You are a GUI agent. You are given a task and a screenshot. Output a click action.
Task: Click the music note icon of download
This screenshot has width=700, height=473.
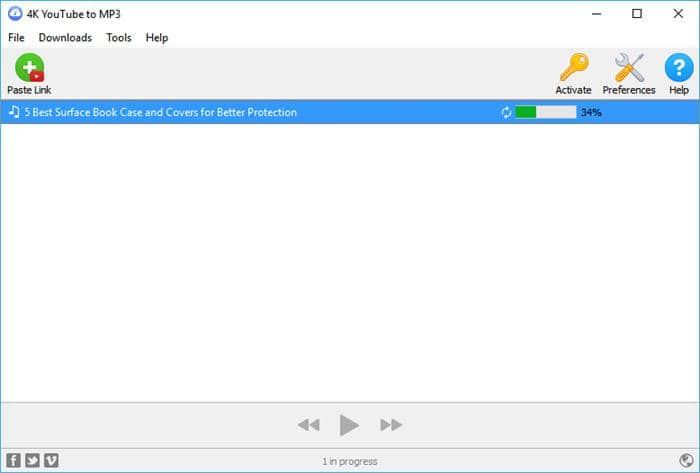(14, 112)
